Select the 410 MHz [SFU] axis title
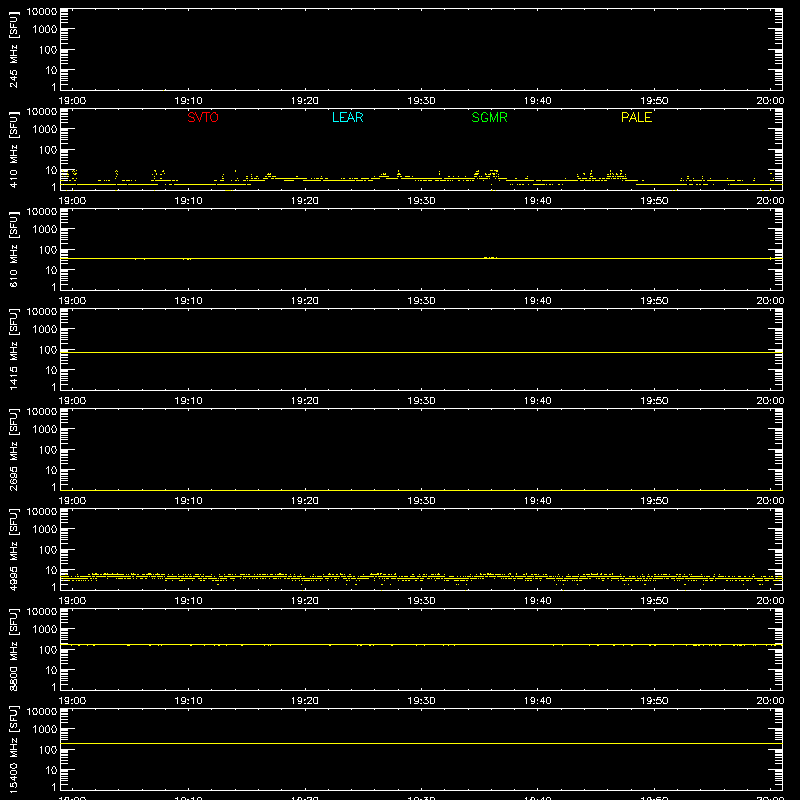Viewport: 800px width, 800px height. click(13, 149)
